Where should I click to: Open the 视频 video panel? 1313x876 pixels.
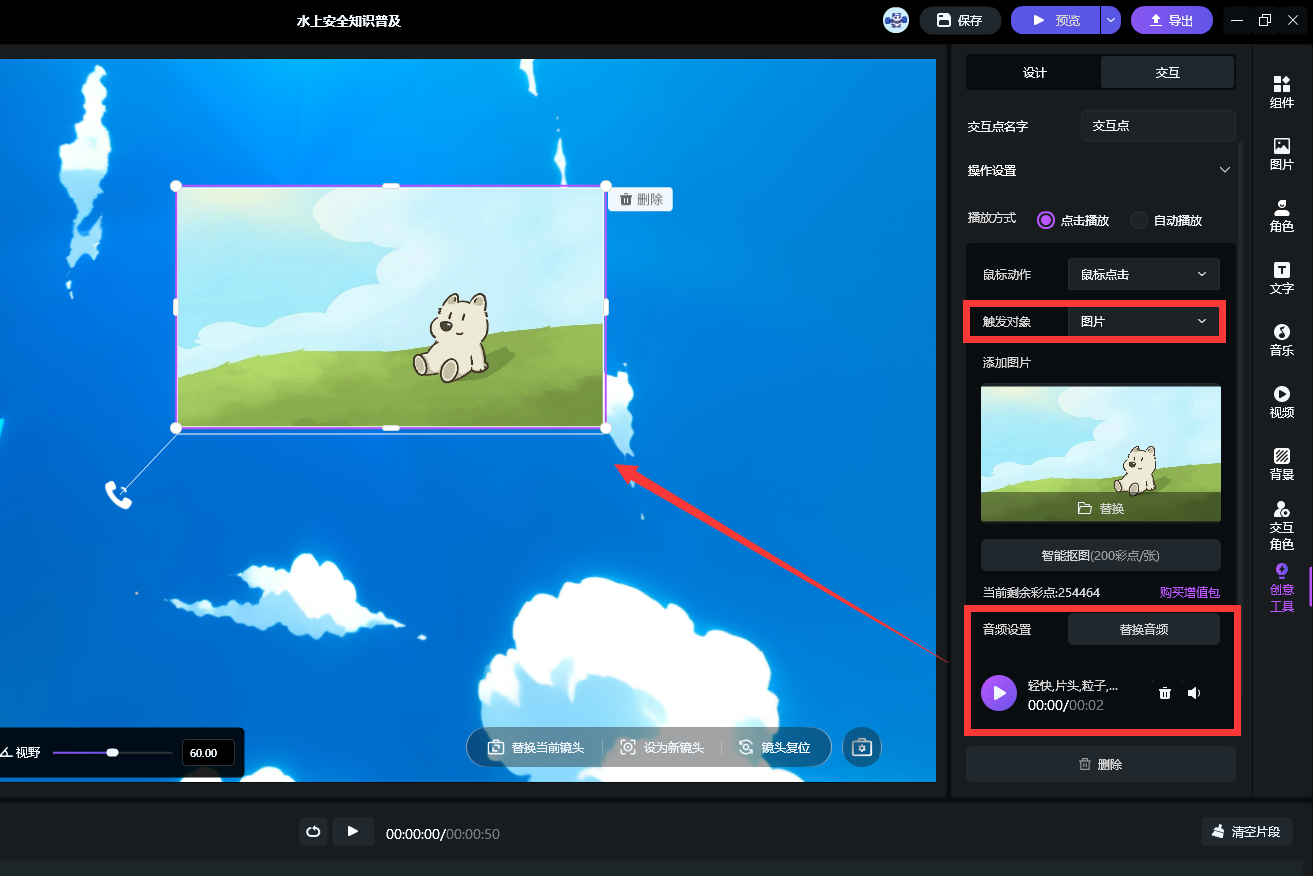click(1281, 401)
